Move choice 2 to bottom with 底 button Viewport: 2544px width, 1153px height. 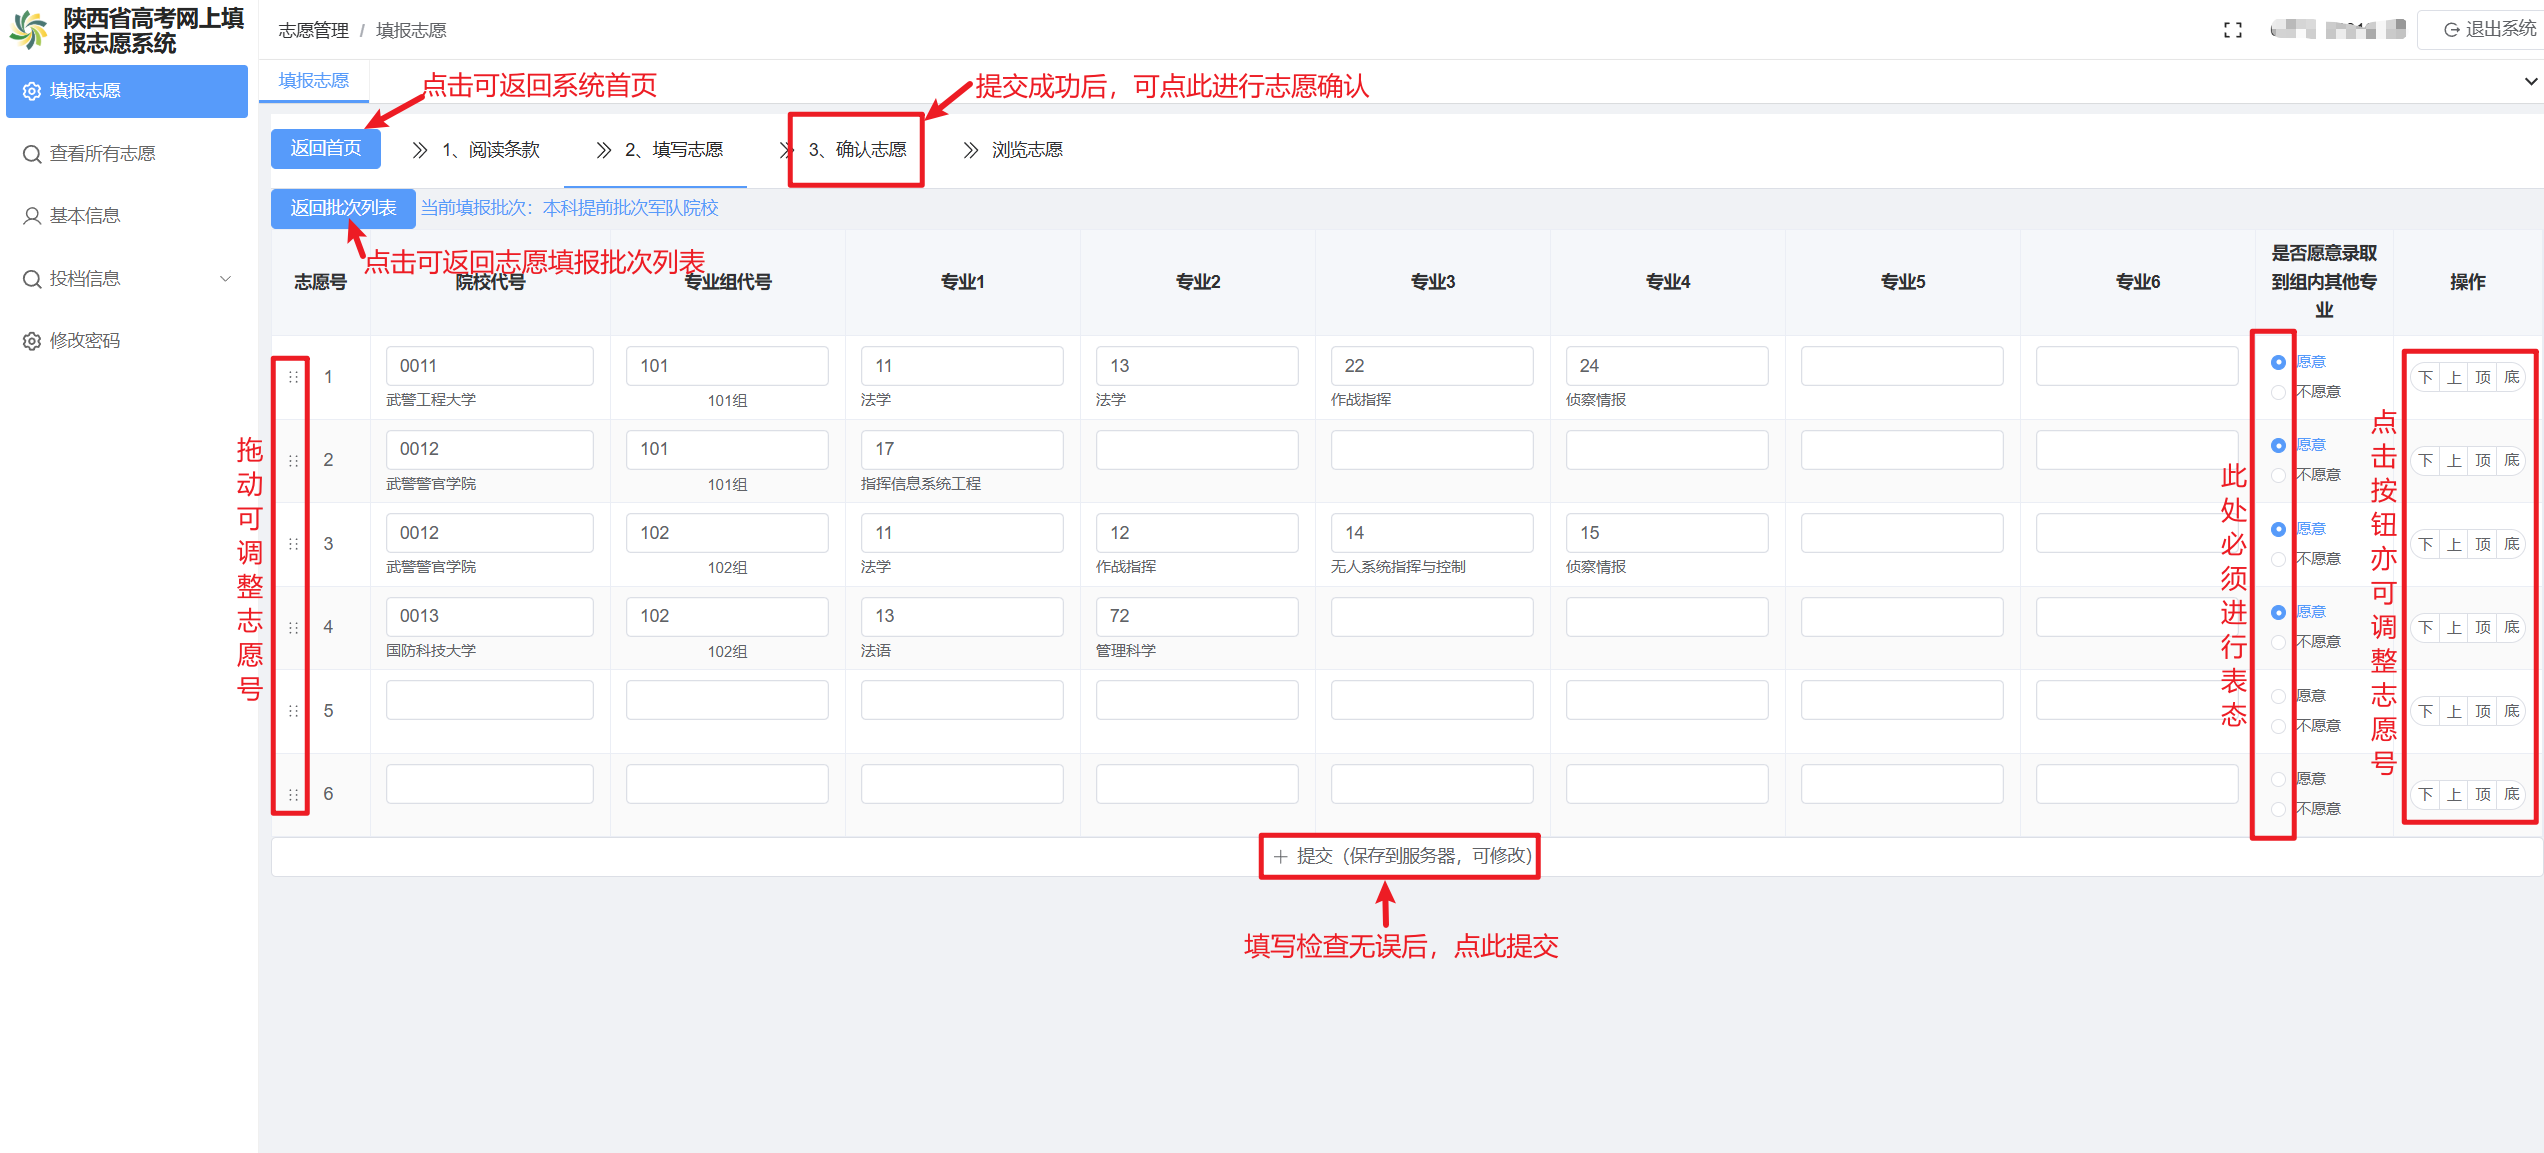[x=2511, y=460]
